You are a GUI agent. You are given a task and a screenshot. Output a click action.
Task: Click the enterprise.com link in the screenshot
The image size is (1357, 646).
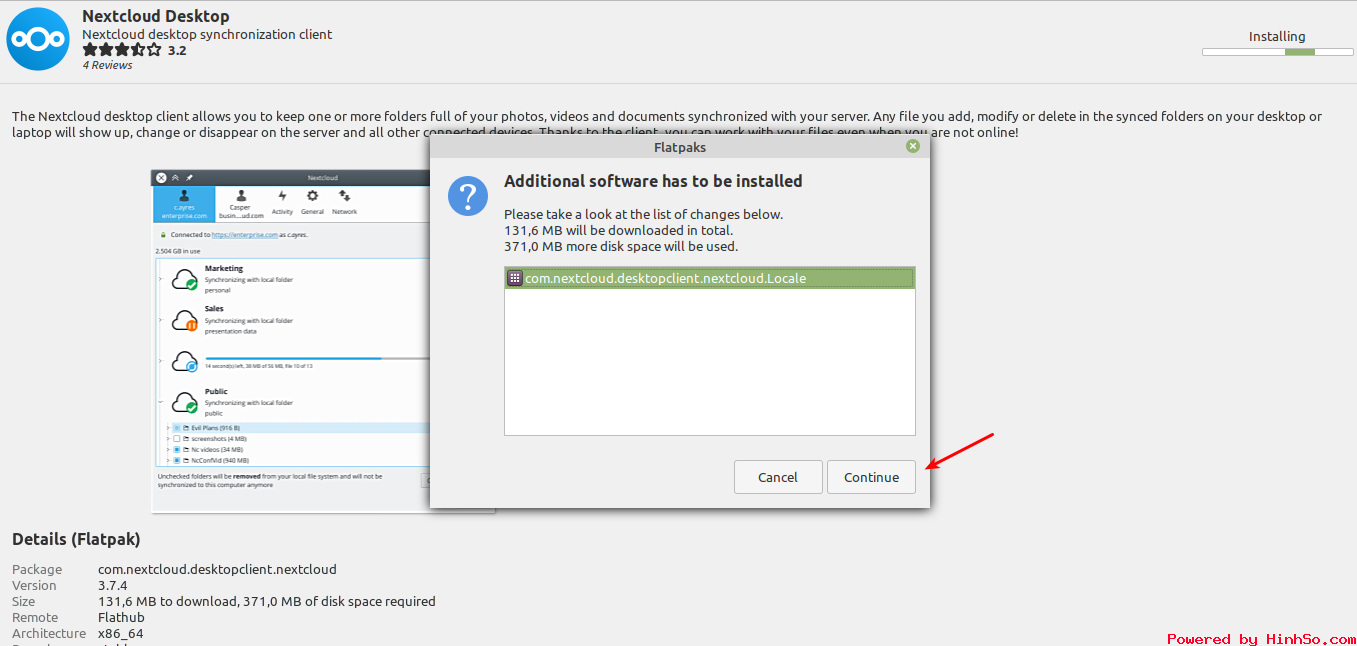coord(244,234)
